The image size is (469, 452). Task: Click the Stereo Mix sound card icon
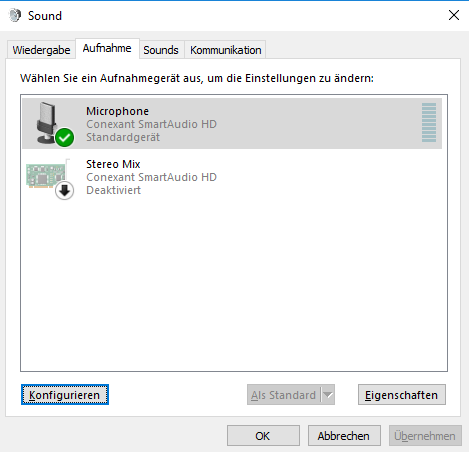tap(47, 174)
